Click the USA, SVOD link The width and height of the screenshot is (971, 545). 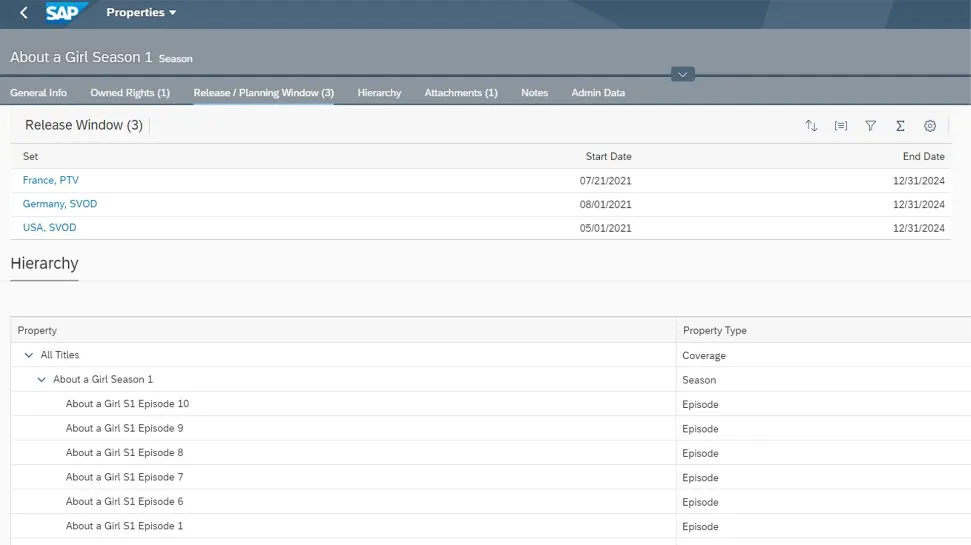click(49, 228)
